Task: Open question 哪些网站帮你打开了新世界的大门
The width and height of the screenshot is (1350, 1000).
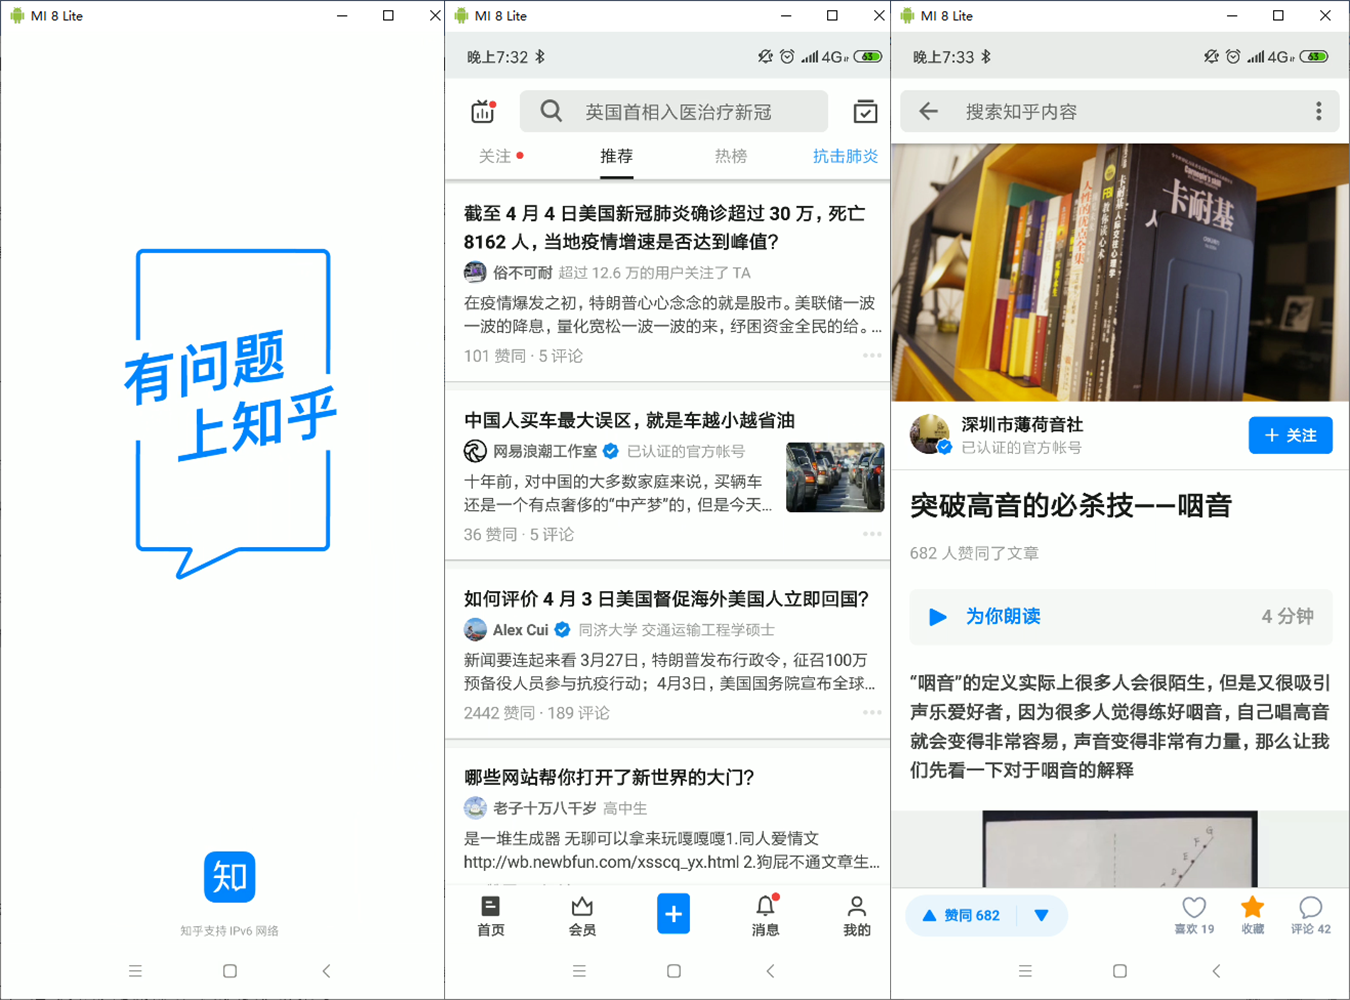Action: click(609, 777)
